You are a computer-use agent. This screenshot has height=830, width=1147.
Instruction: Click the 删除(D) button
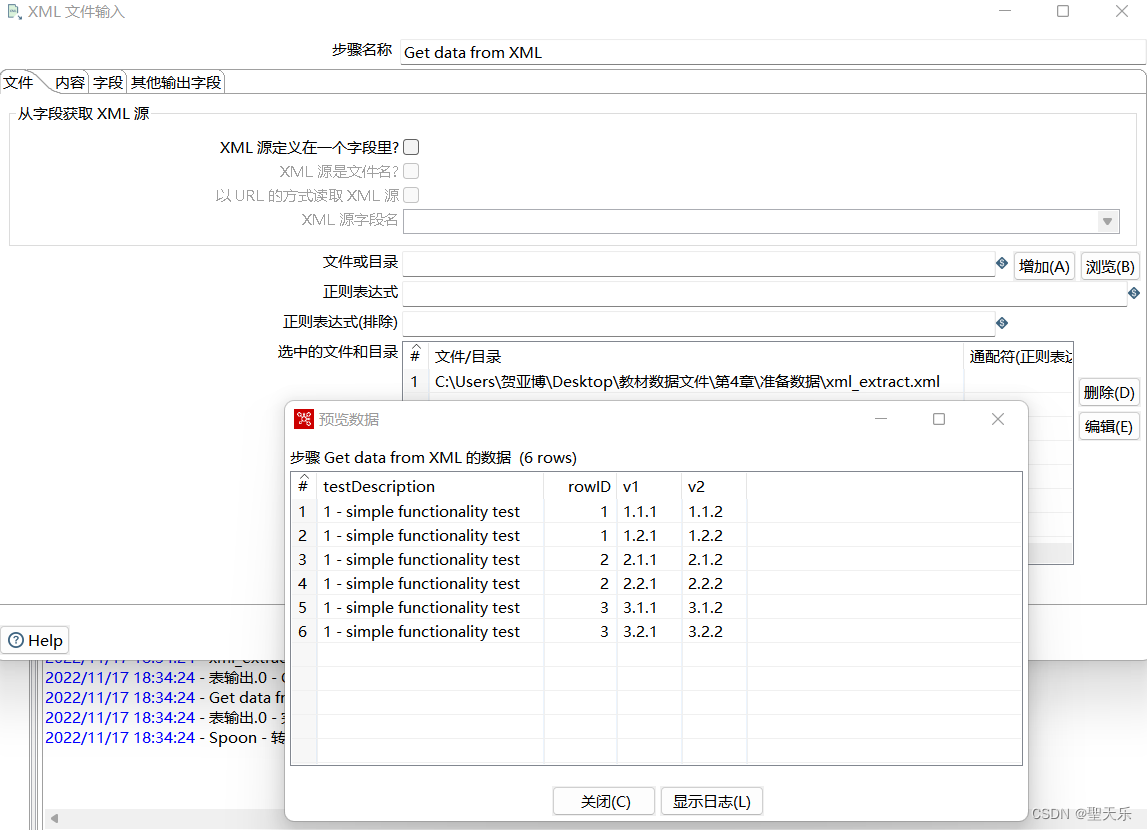click(x=1108, y=392)
